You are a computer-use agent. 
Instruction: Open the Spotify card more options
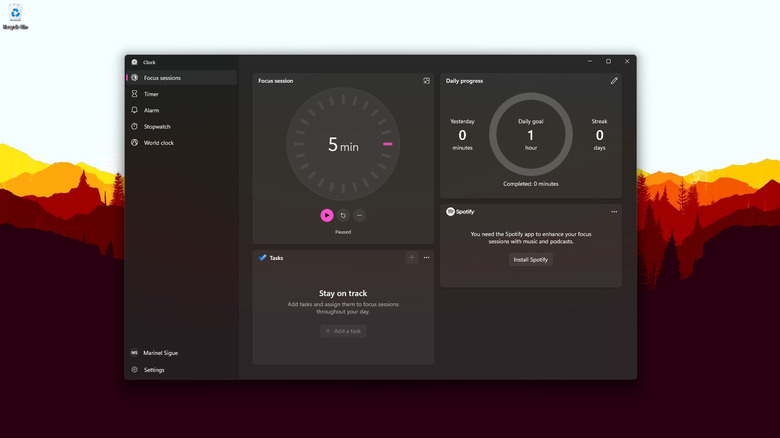tap(614, 212)
